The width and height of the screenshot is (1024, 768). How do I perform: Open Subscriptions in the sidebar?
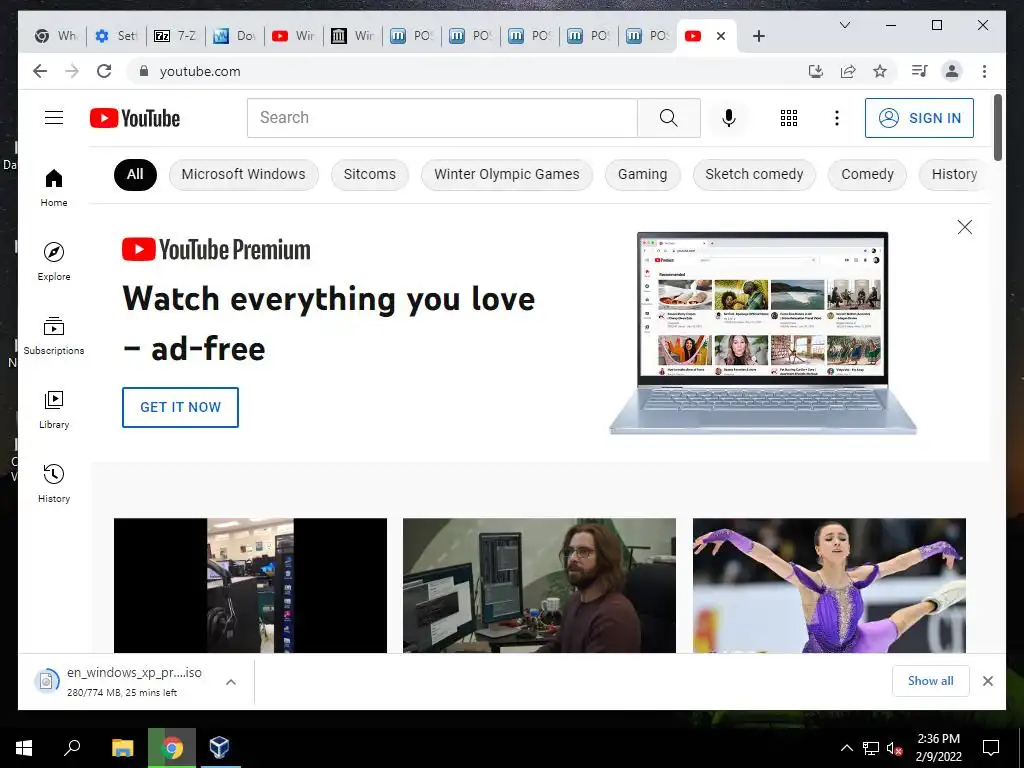[54, 336]
